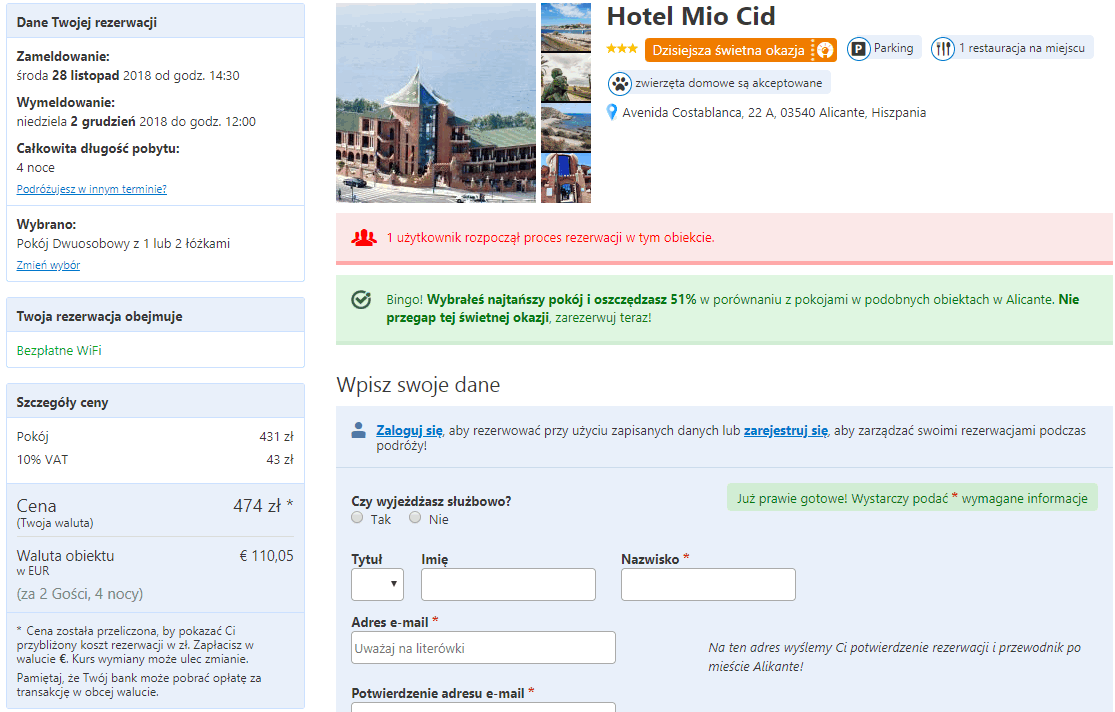Expand 'Podróżujesz w innym terminie?' options
Image resolution: width=1115 pixels, height=712 pixels.
(90, 188)
